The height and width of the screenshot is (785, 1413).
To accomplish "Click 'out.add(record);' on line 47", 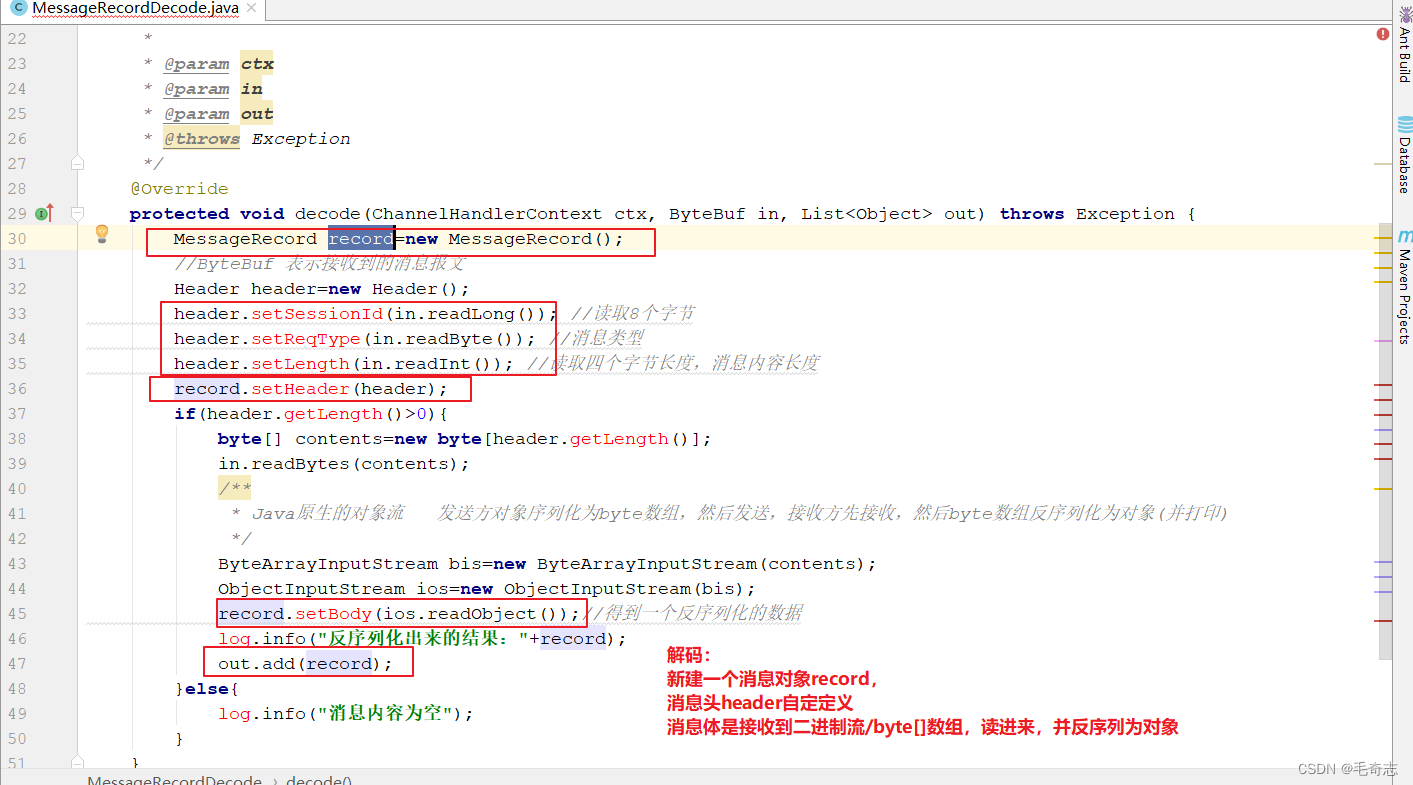I will tap(306, 664).
